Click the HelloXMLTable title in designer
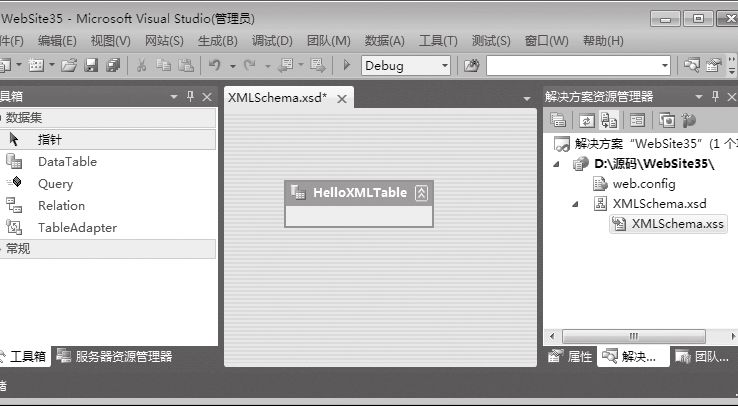The height and width of the screenshot is (406, 738). (x=360, y=192)
